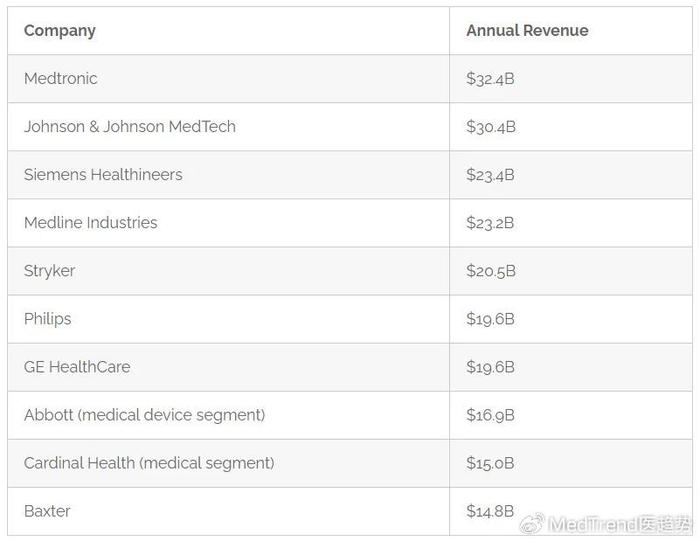
Task: Click the Philips company name
Action: (x=48, y=318)
